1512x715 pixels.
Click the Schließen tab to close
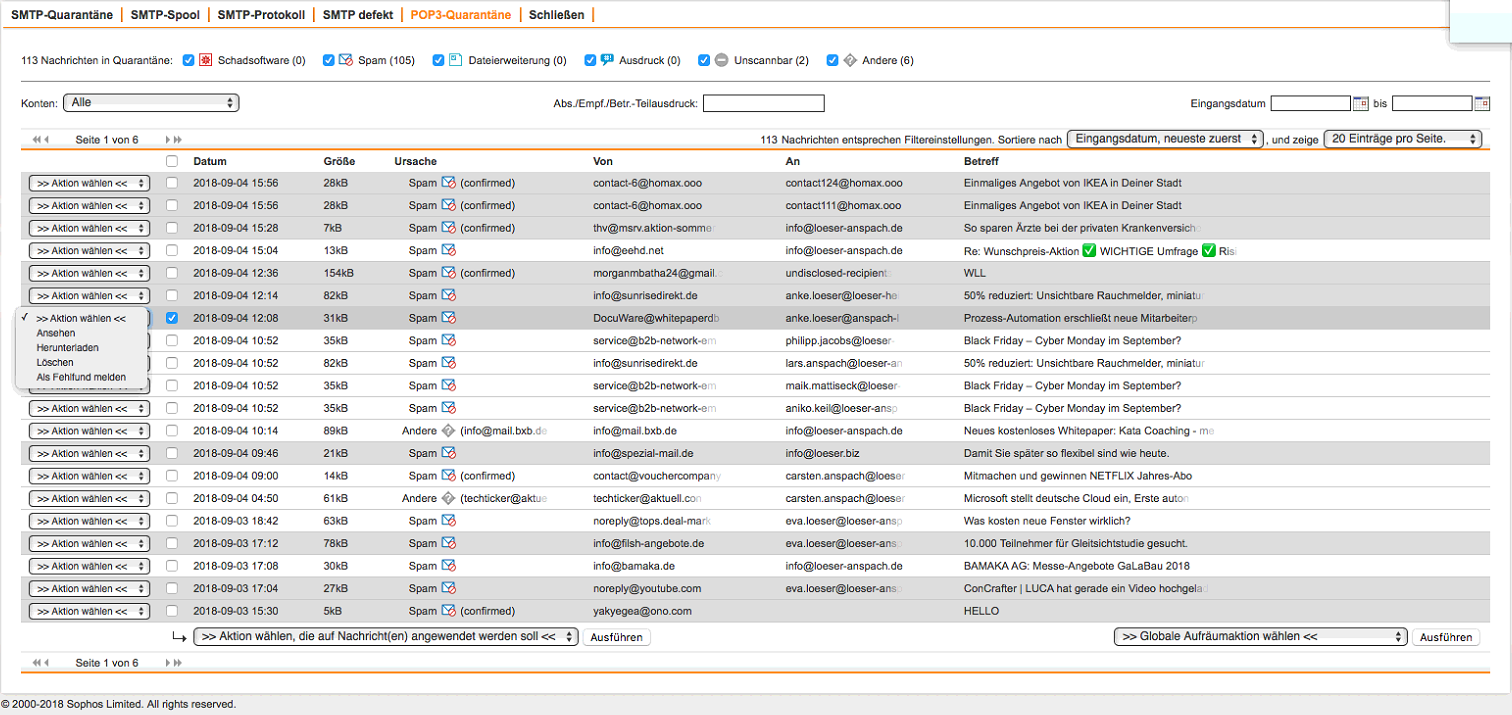[557, 15]
